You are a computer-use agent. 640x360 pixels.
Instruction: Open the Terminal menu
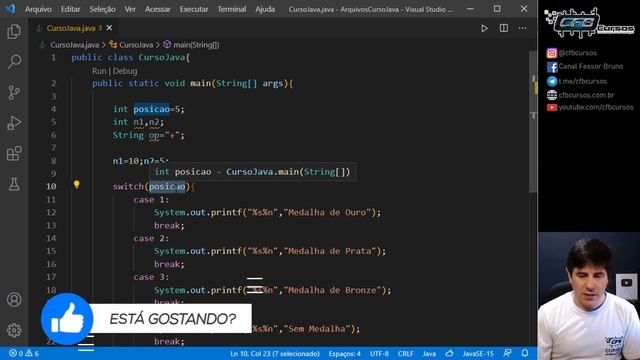(232, 9)
